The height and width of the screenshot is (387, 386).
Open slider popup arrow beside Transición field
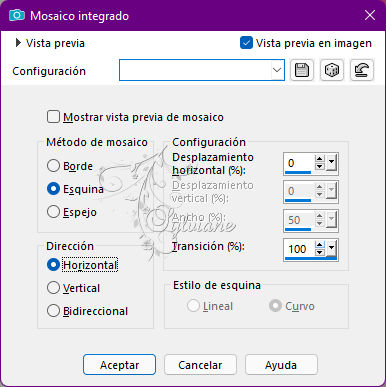(x=331, y=248)
